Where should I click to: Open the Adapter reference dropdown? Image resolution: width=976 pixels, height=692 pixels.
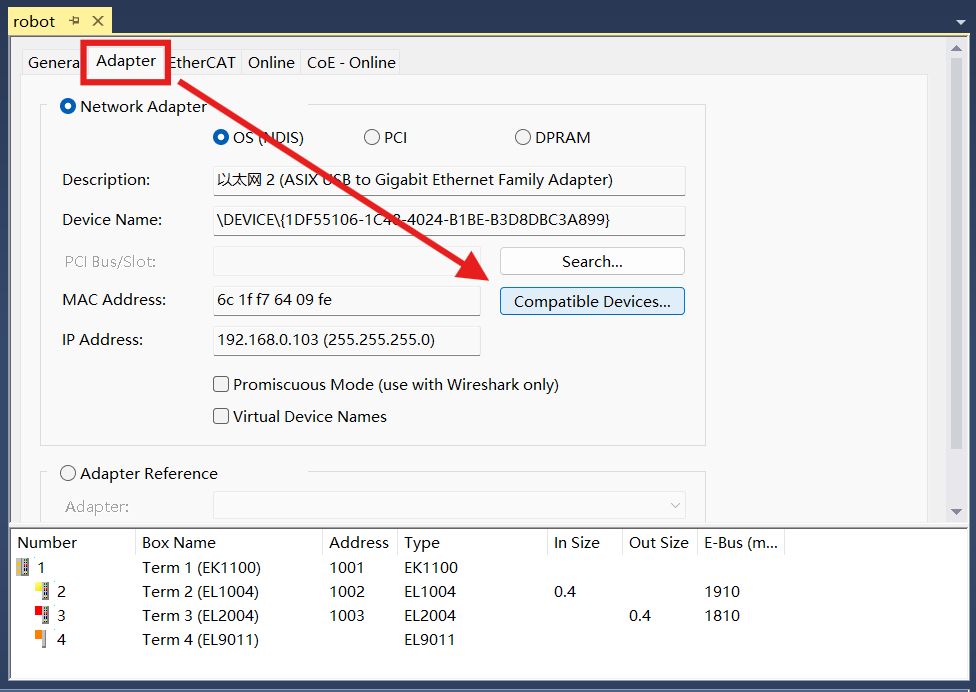coord(676,506)
